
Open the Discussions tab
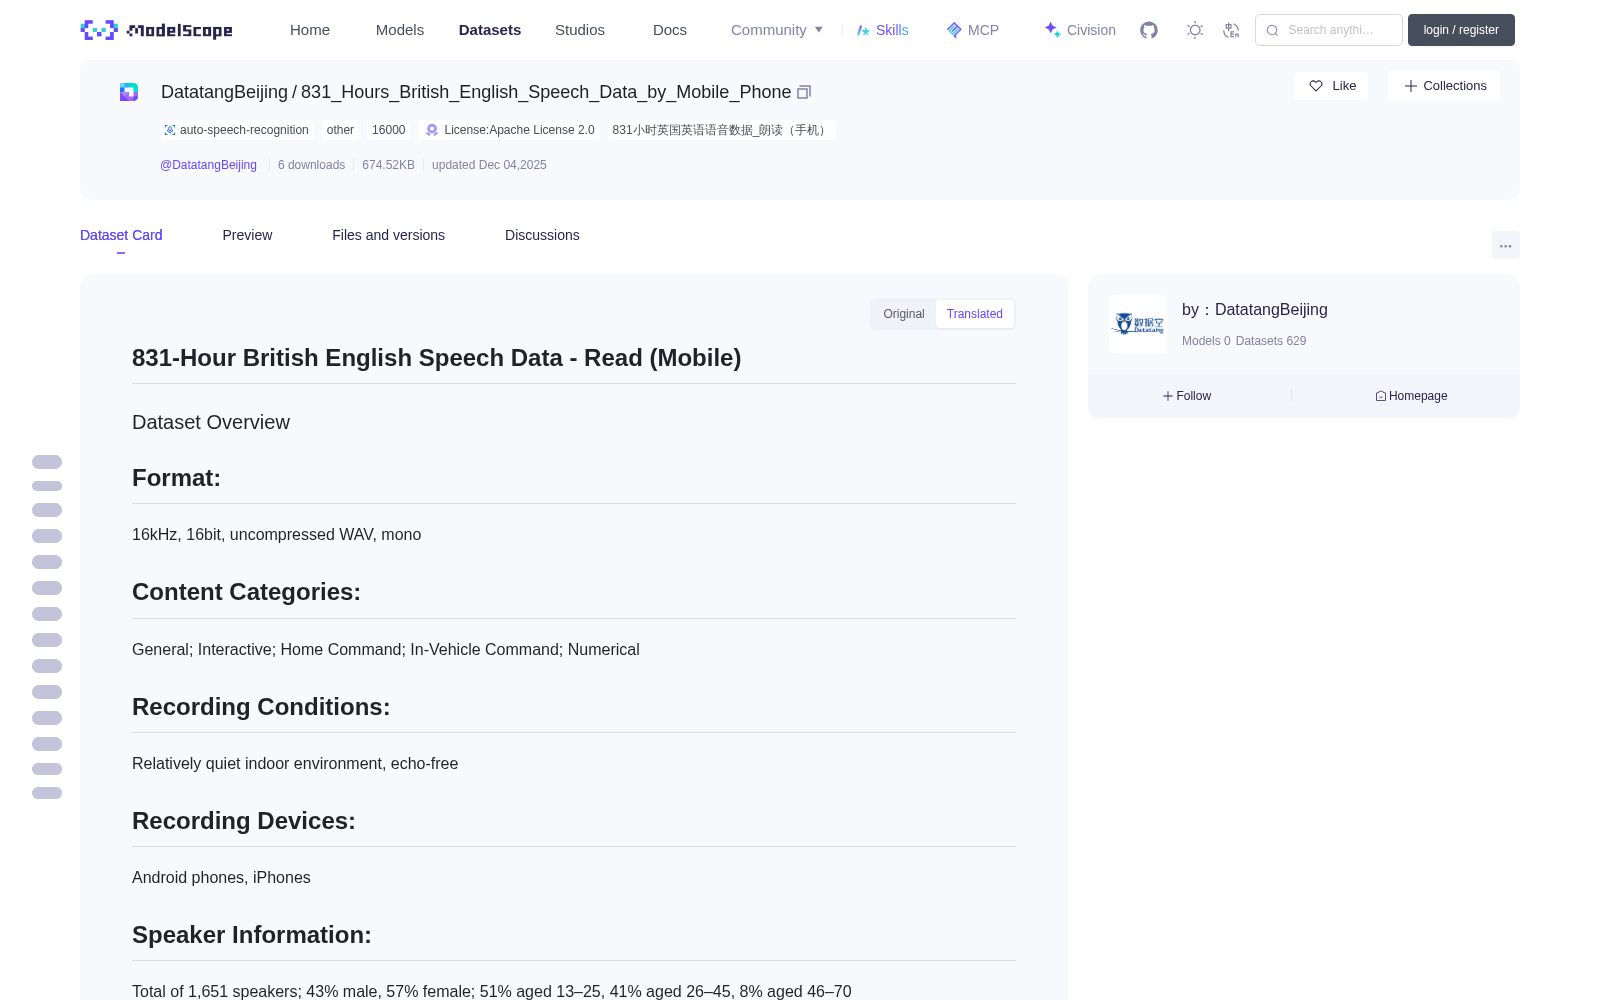tap(542, 235)
